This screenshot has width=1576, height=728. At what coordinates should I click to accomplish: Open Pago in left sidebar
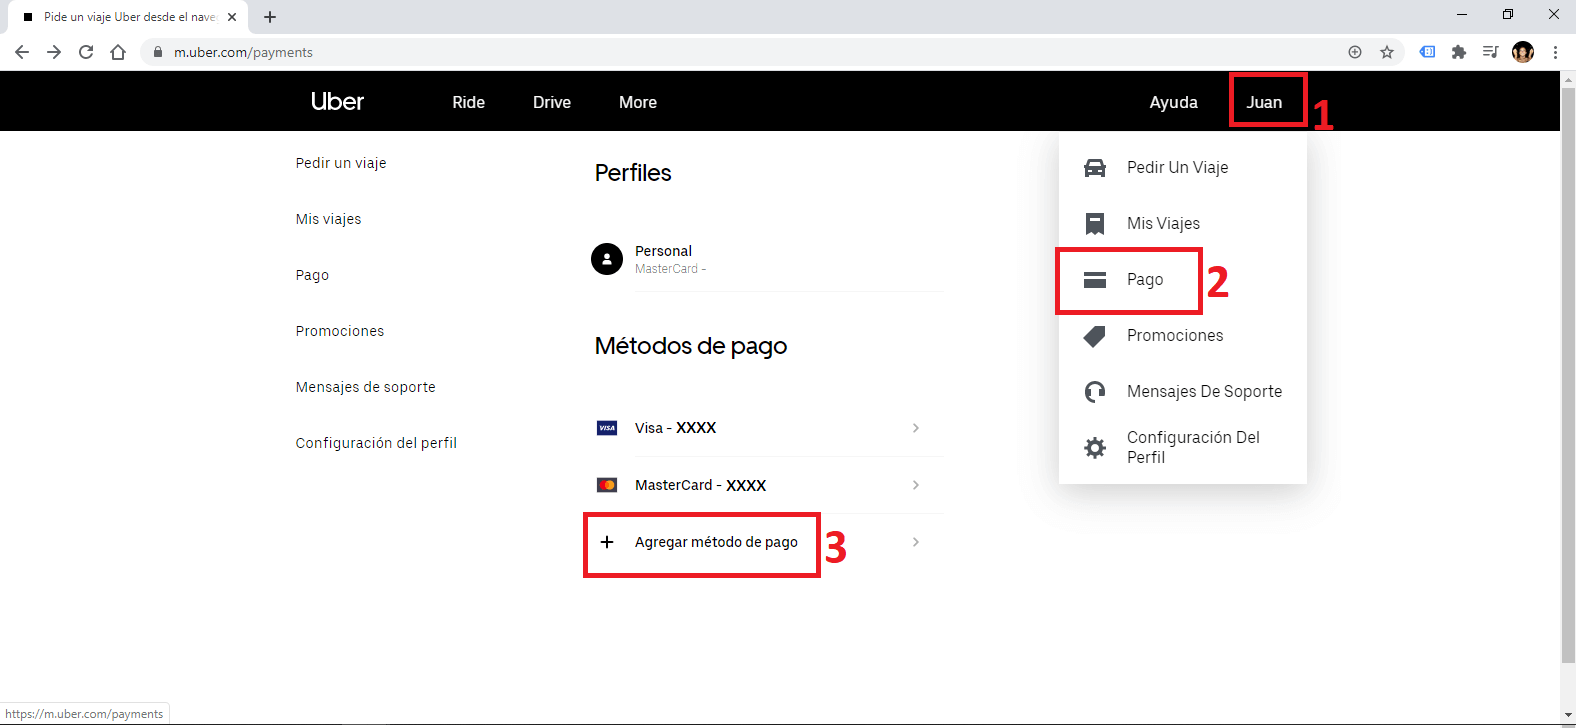(x=312, y=275)
